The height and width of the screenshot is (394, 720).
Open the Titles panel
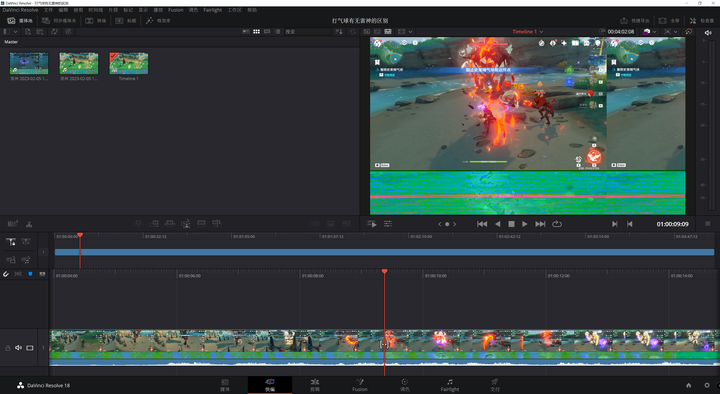tap(125, 21)
